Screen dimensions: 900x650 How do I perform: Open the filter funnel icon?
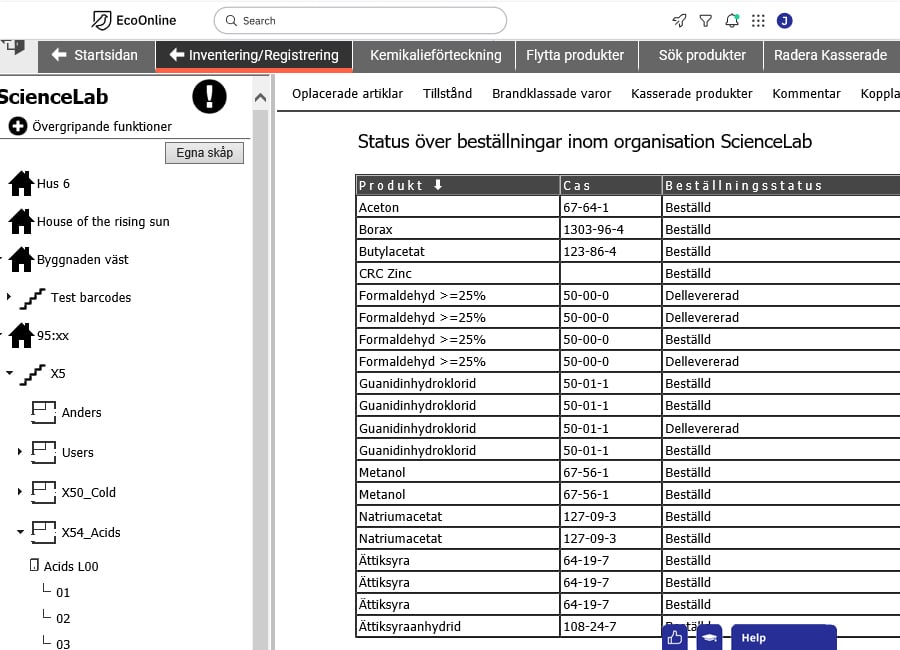(705, 21)
